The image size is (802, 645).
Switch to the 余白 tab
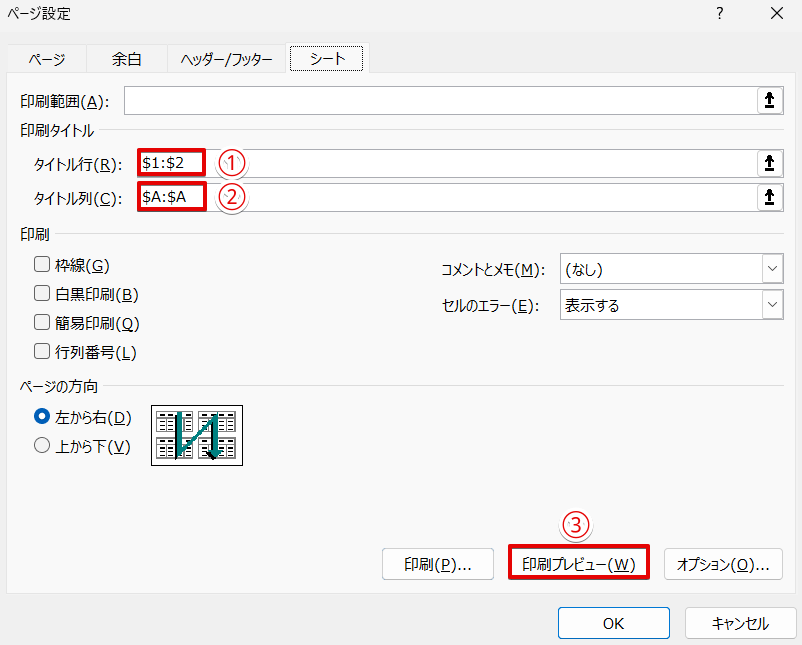126,58
